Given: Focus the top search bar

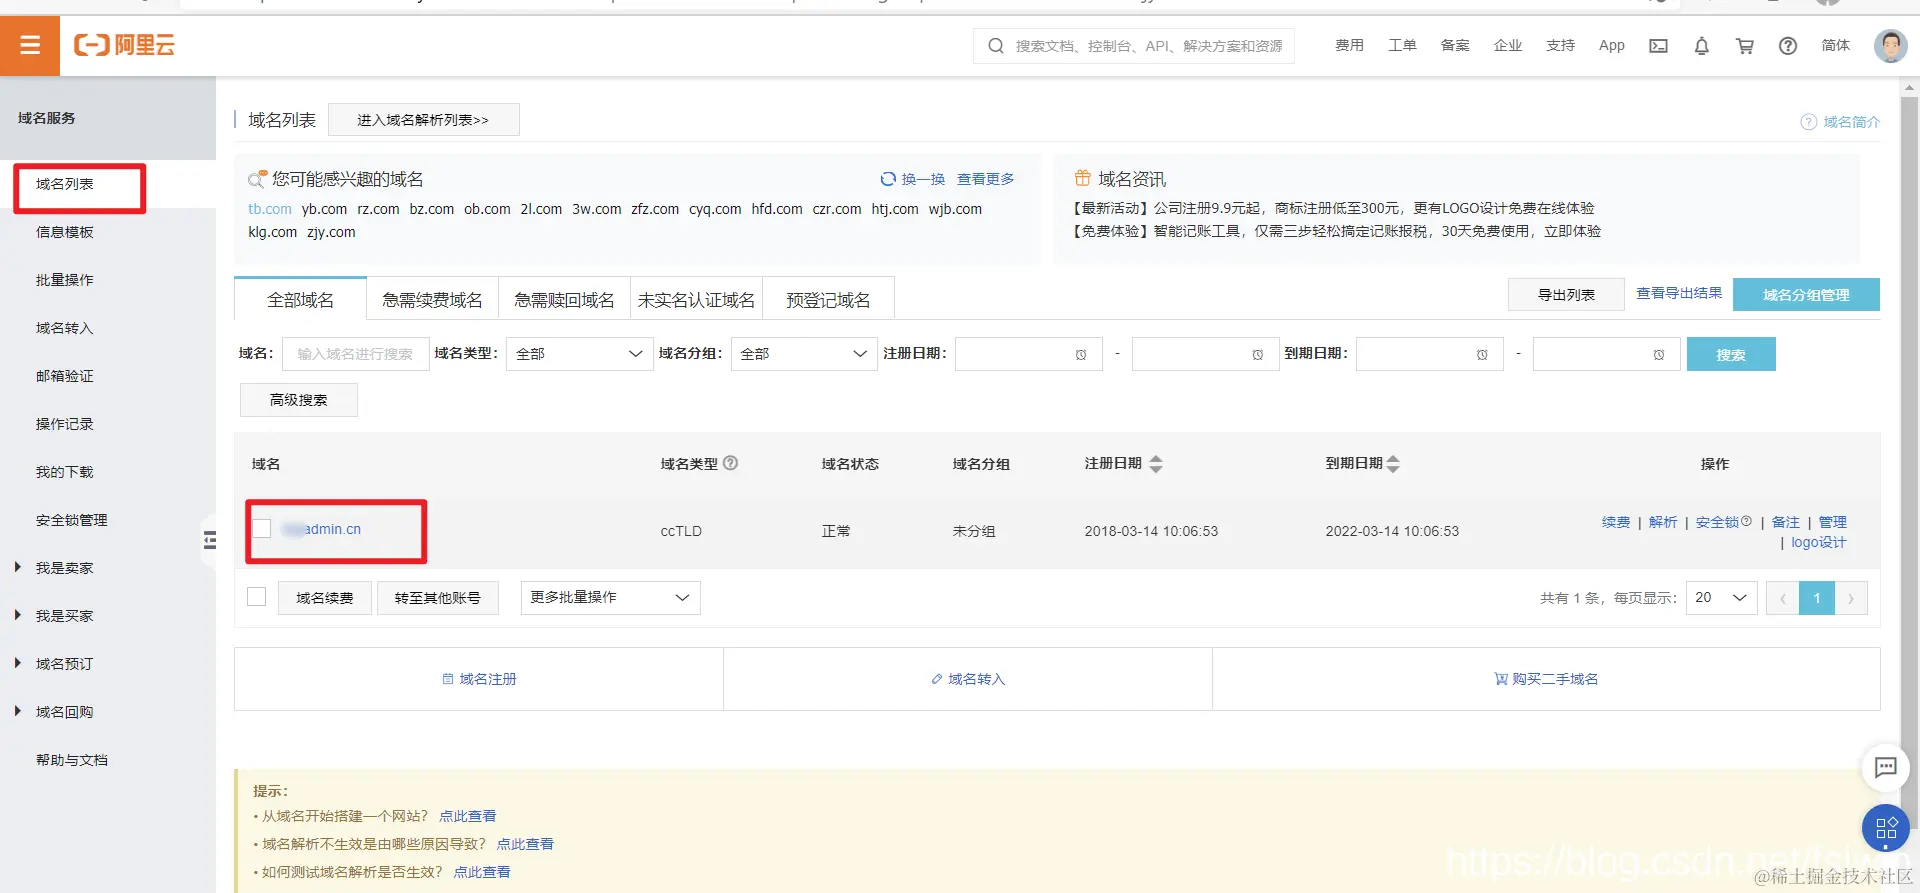Looking at the screenshot, I should (x=1134, y=46).
